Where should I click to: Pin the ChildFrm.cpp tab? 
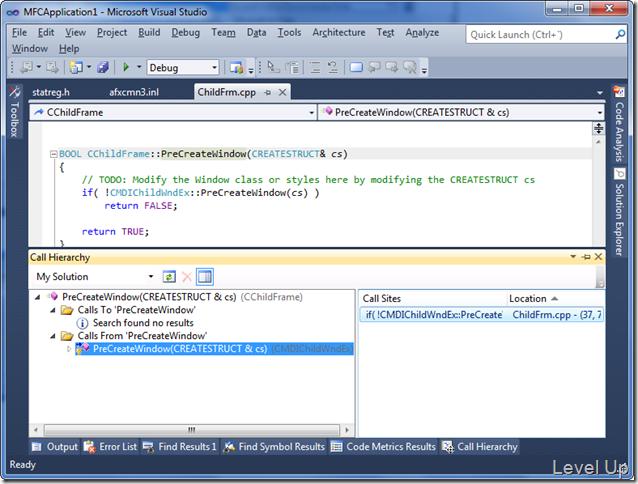267,93
